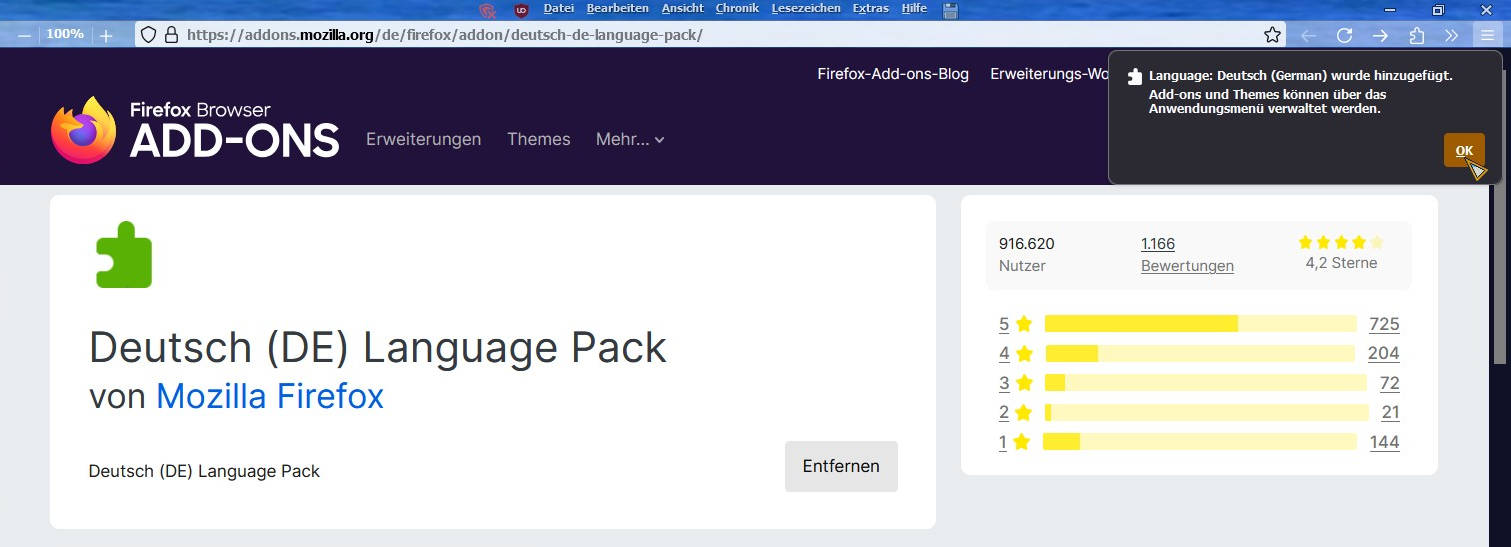Show more tools via double chevron

click(x=1452, y=35)
